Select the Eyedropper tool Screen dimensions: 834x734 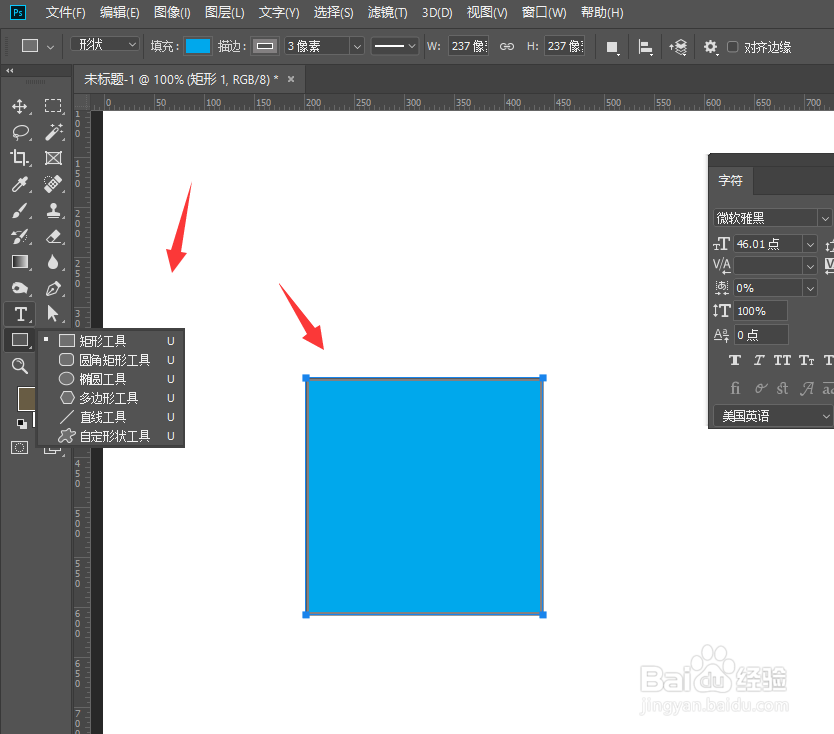pyautogui.click(x=20, y=184)
